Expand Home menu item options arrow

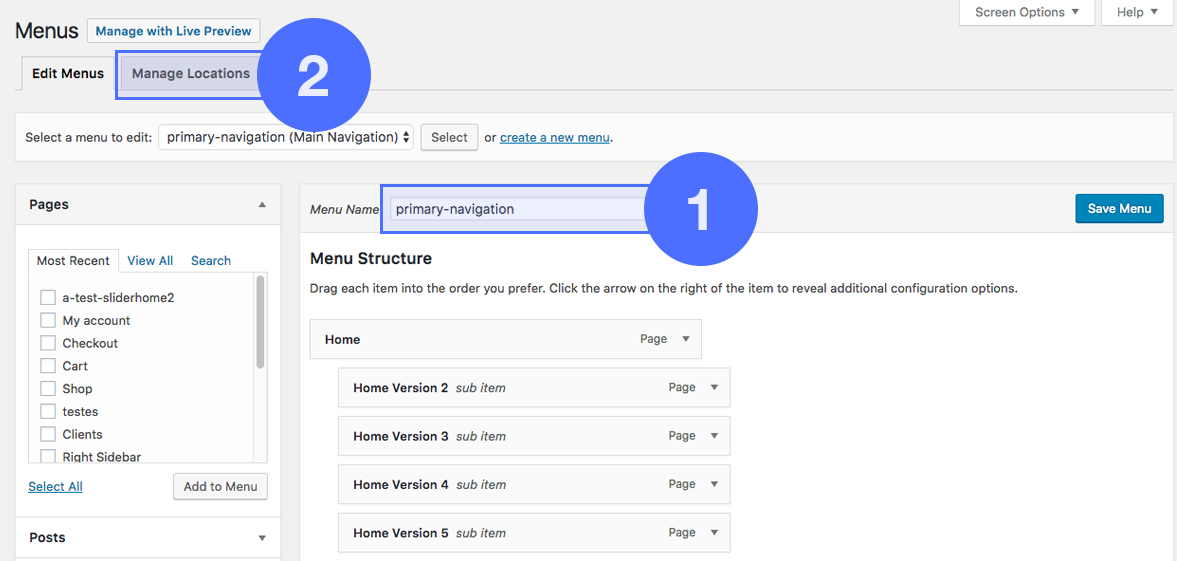pos(686,339)
